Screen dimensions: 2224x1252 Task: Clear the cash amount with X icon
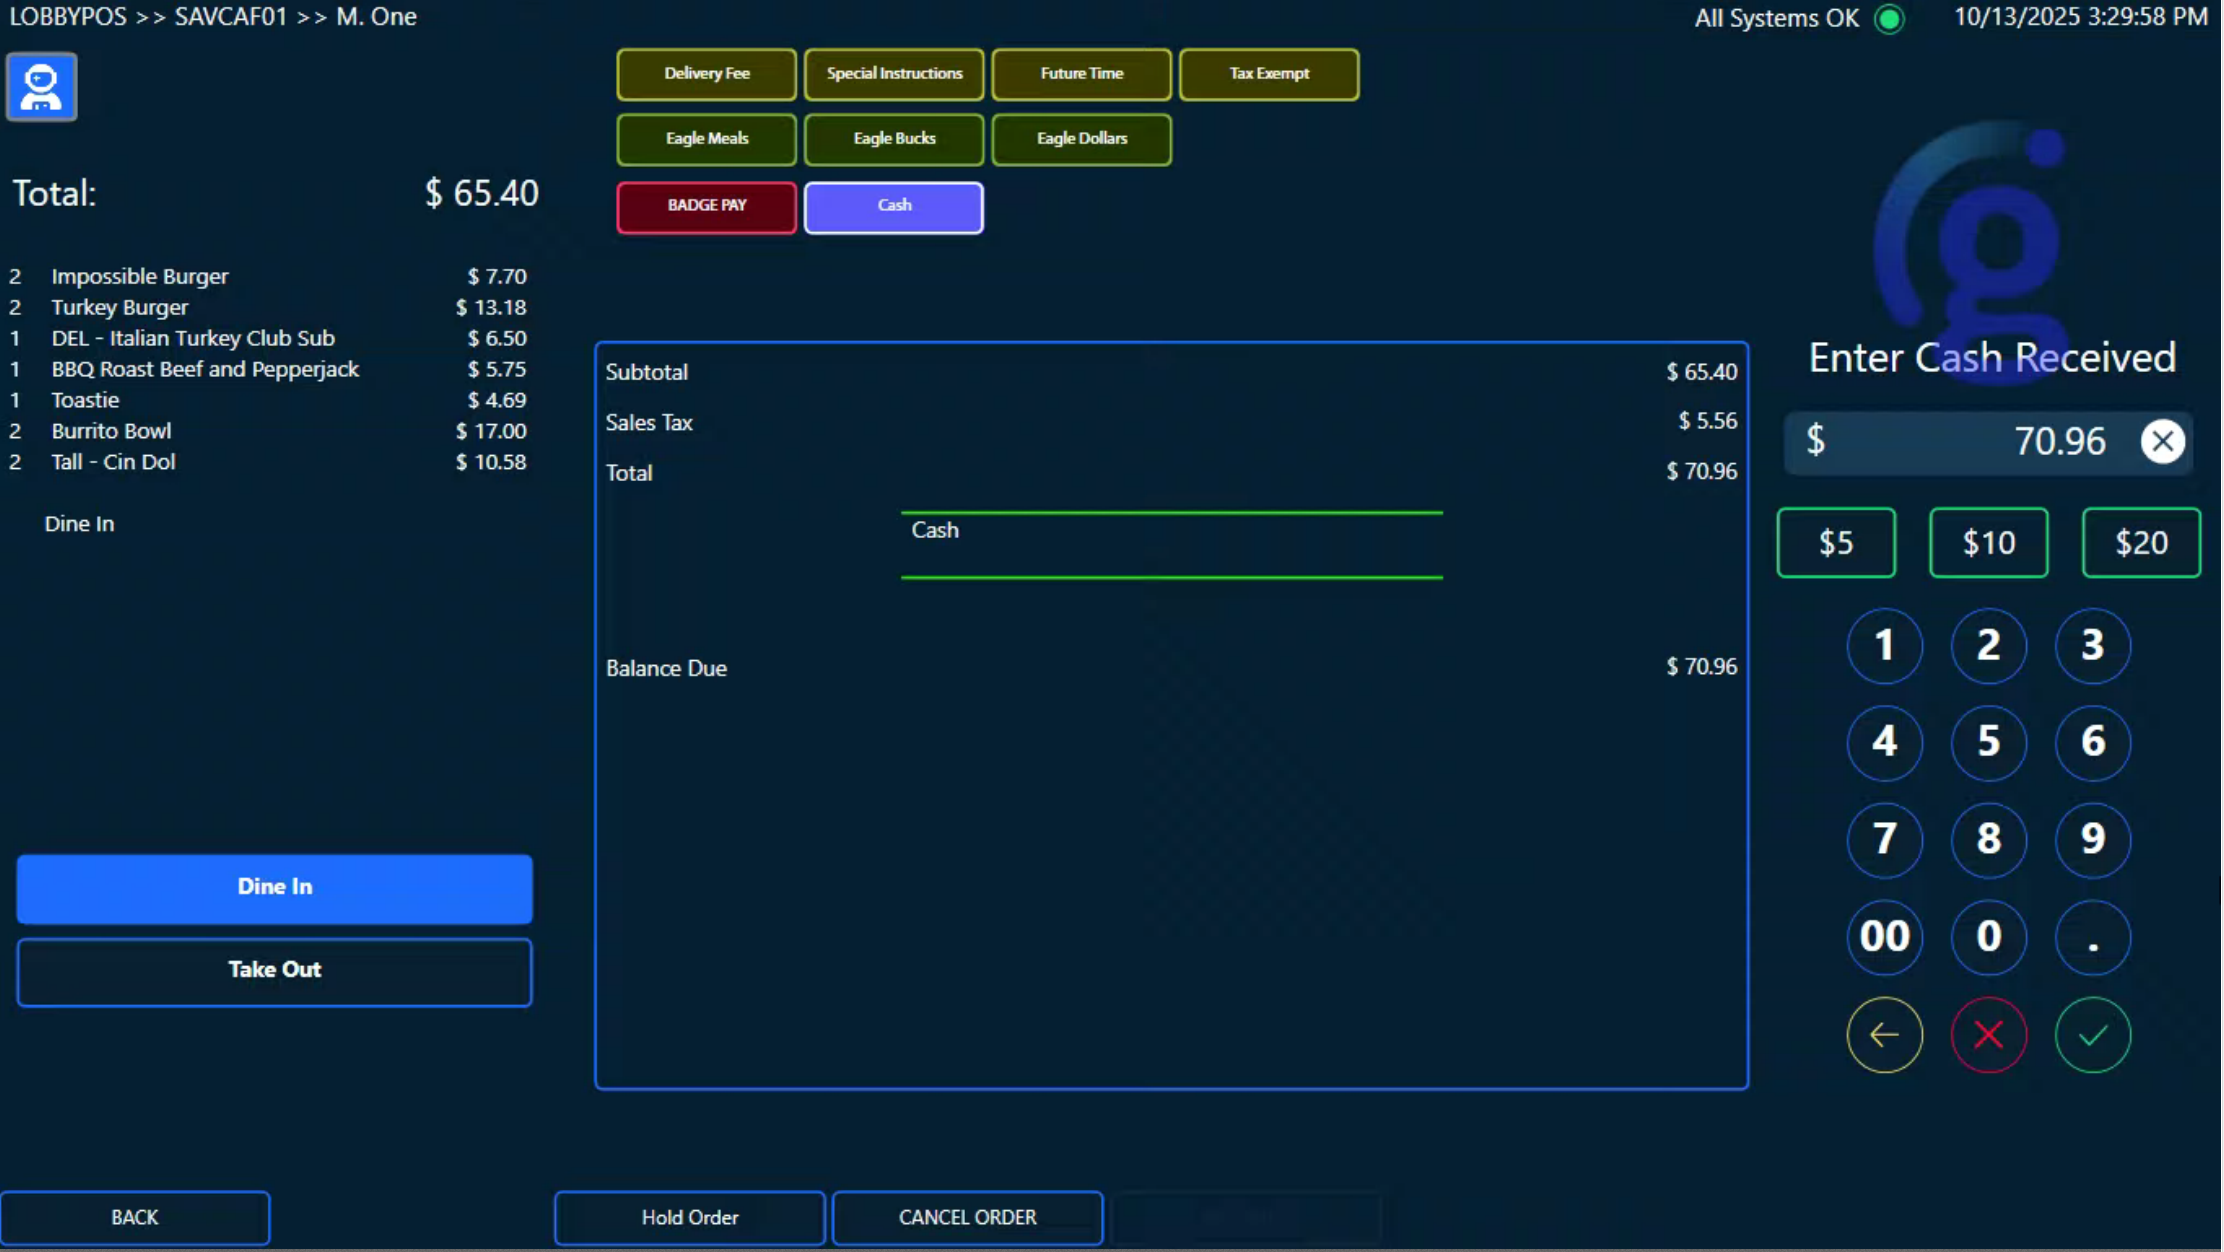pyautogui.click(x=2162, y=441)
